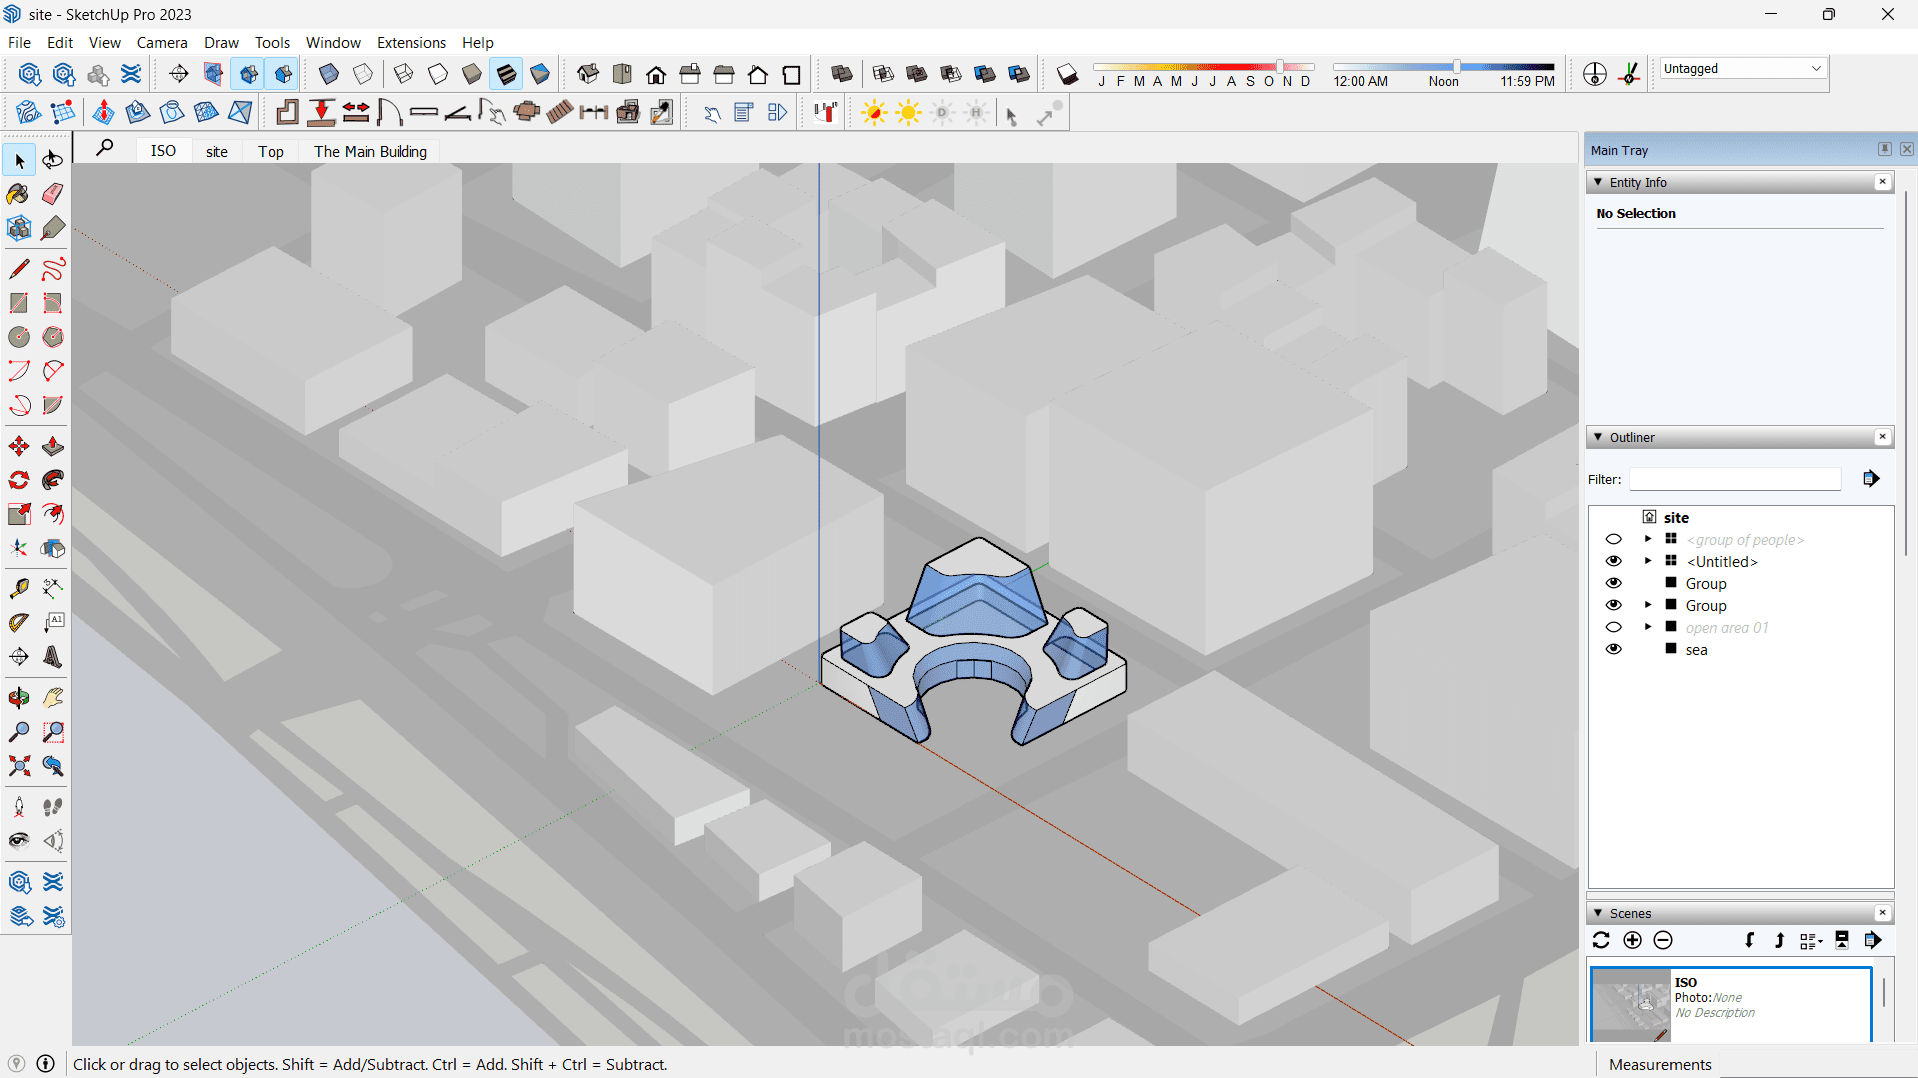
Task: Pick the Tape Measure tool
Action: [x=19, y=588]
